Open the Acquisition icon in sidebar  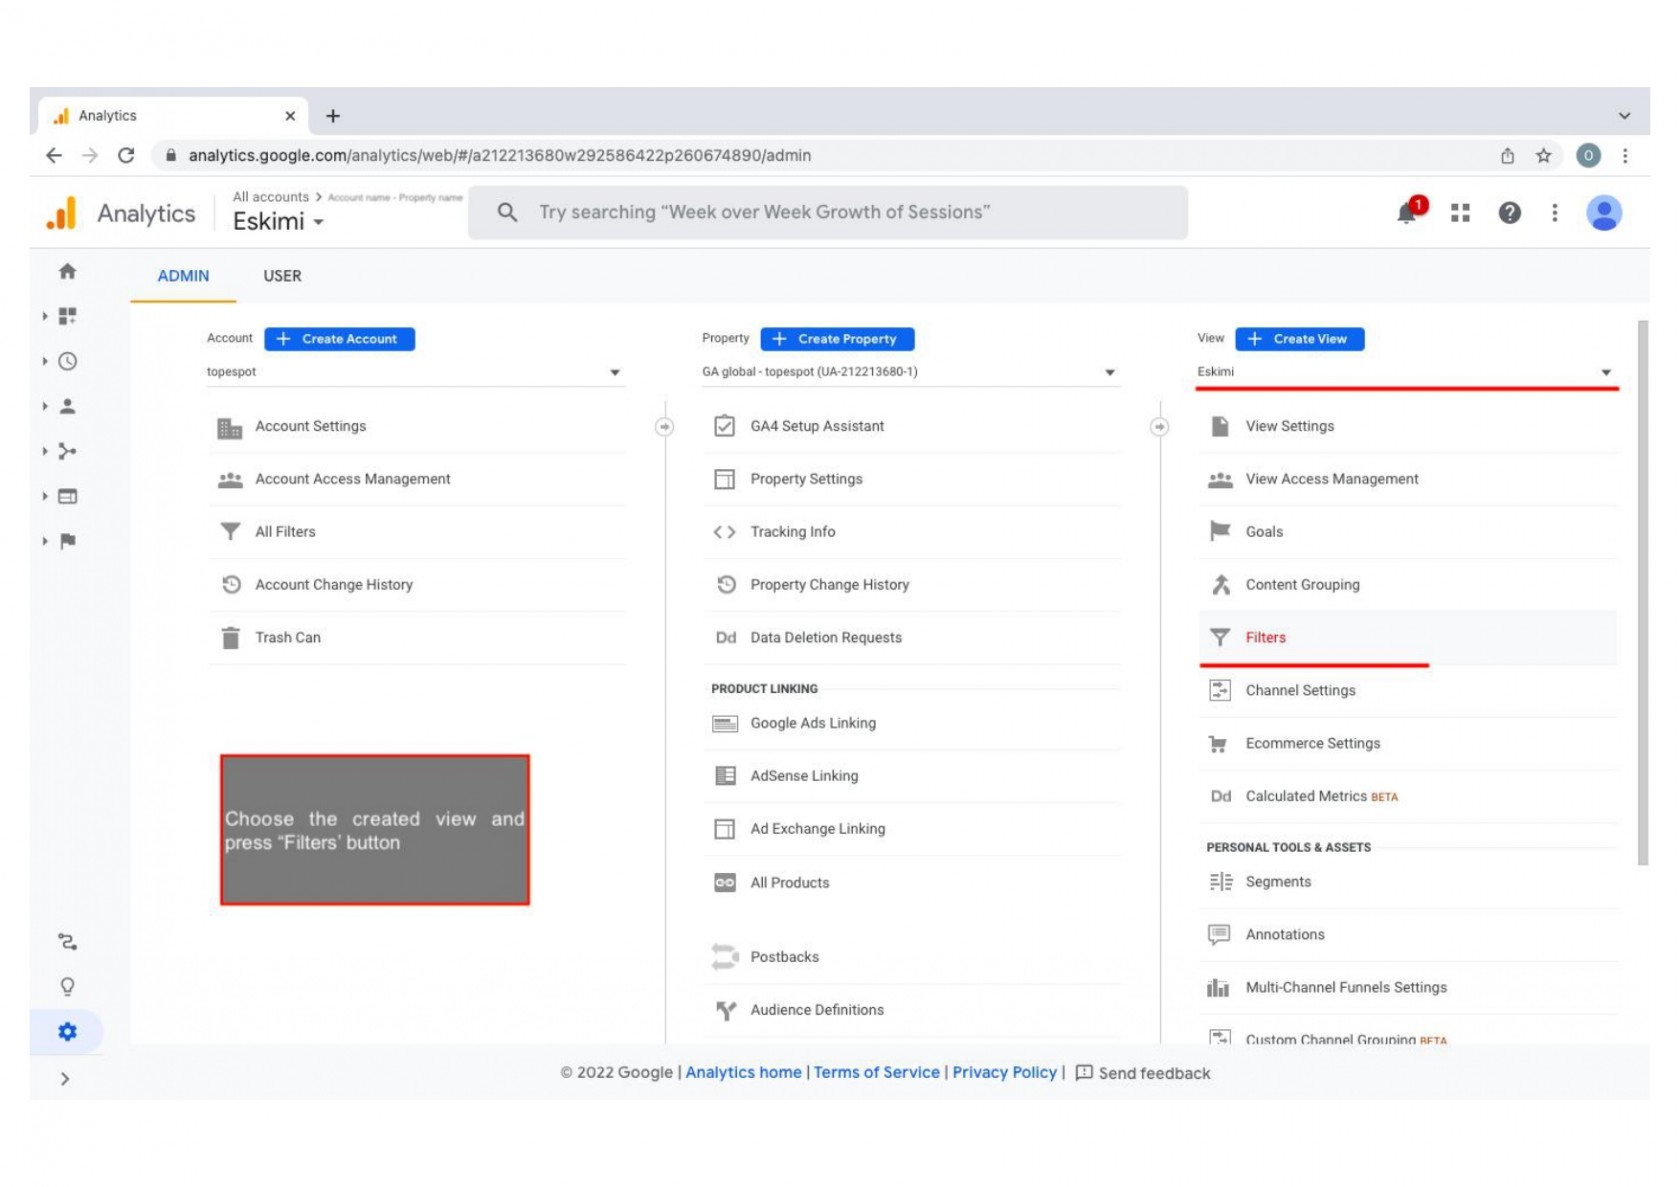67,451
